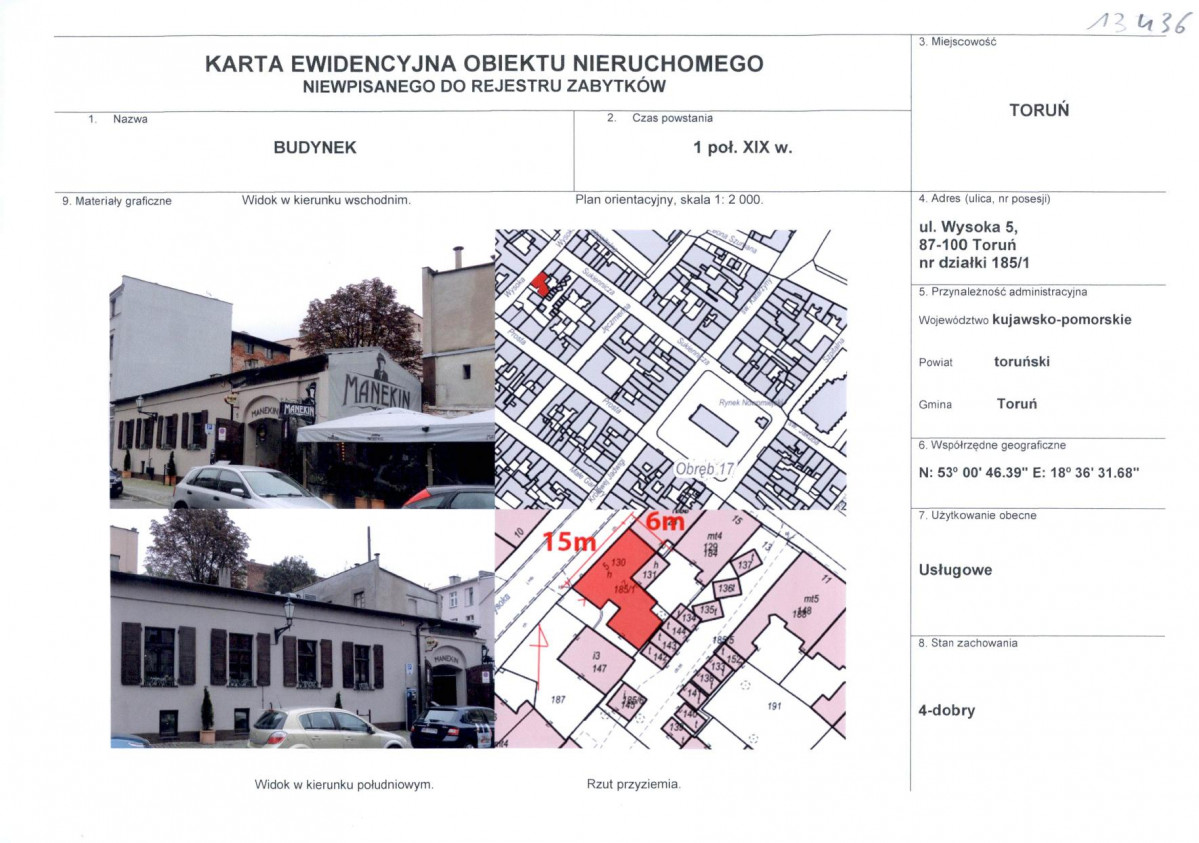The width and height of the screenshot is (1199, 843).
Task: Click the handwritten number 13436
Action: 1138,22
